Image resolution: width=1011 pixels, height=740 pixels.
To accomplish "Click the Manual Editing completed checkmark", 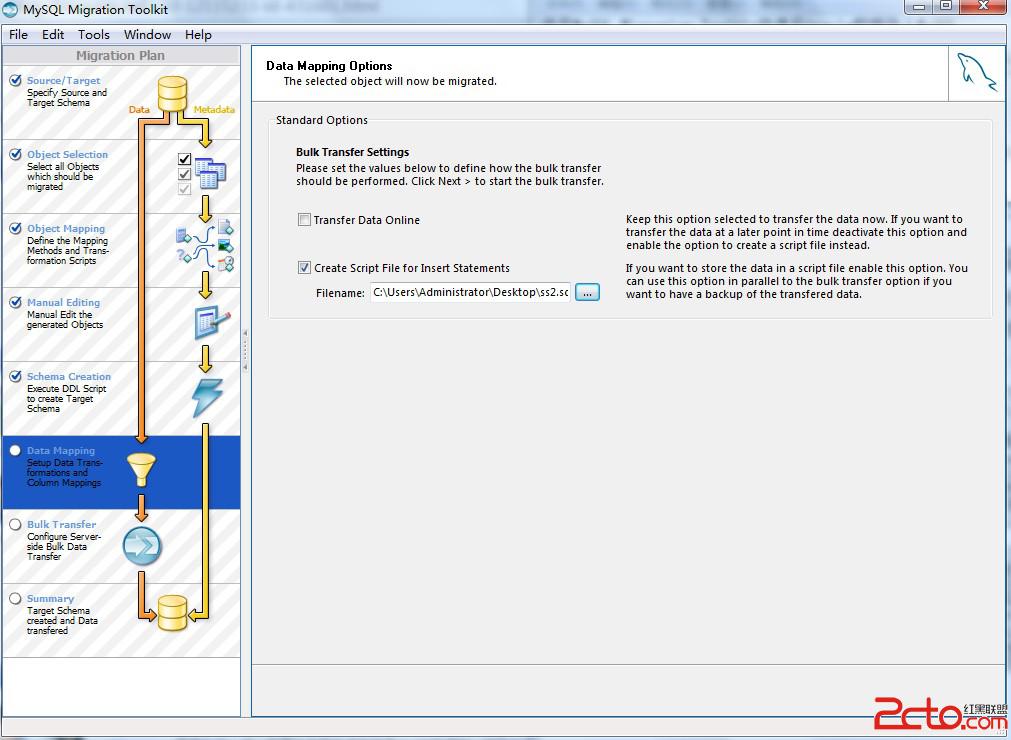I will pos(15,302).
